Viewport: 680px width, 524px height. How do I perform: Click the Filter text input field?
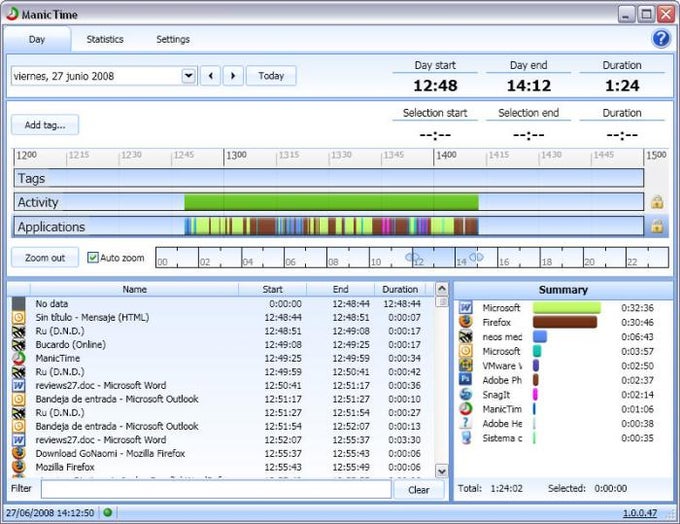click(x=216, y=489)
